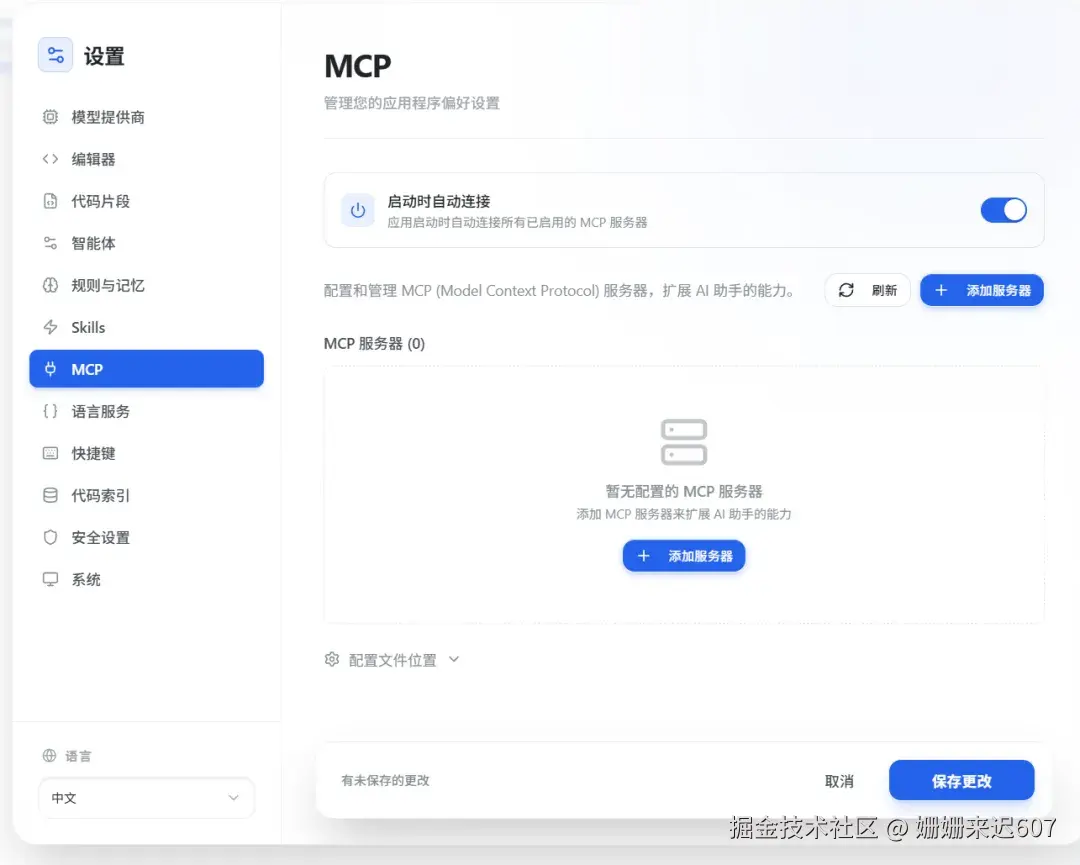Open the language selector showing 中文

coord(146,798)
